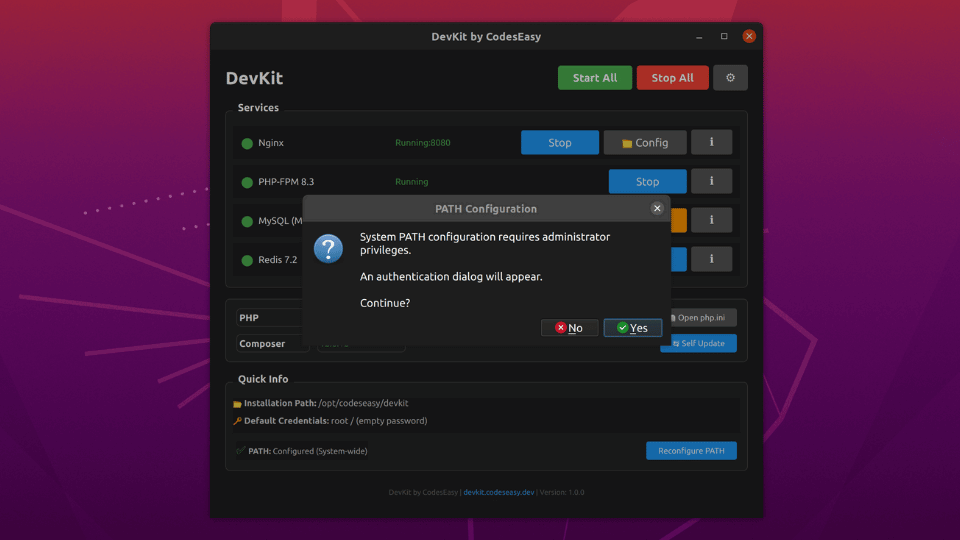Click the Default Credentials key icon
The width and height of the screenshot is (960, 540).
(237, 421)
